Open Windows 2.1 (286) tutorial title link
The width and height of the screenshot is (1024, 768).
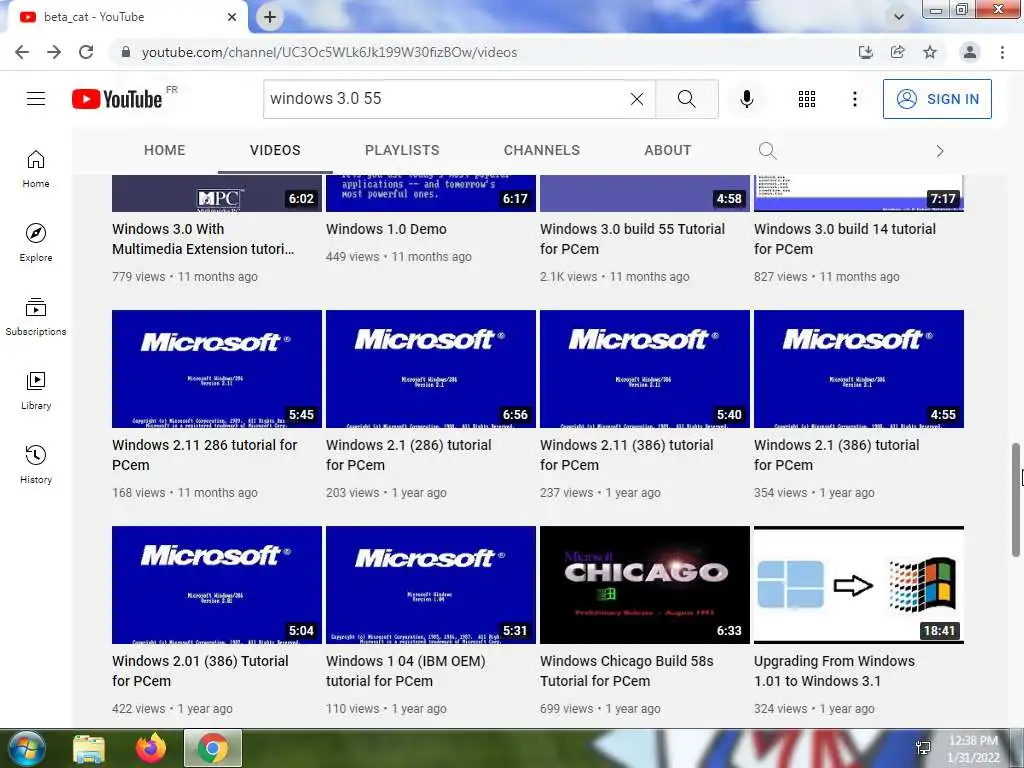click(408, 455)
